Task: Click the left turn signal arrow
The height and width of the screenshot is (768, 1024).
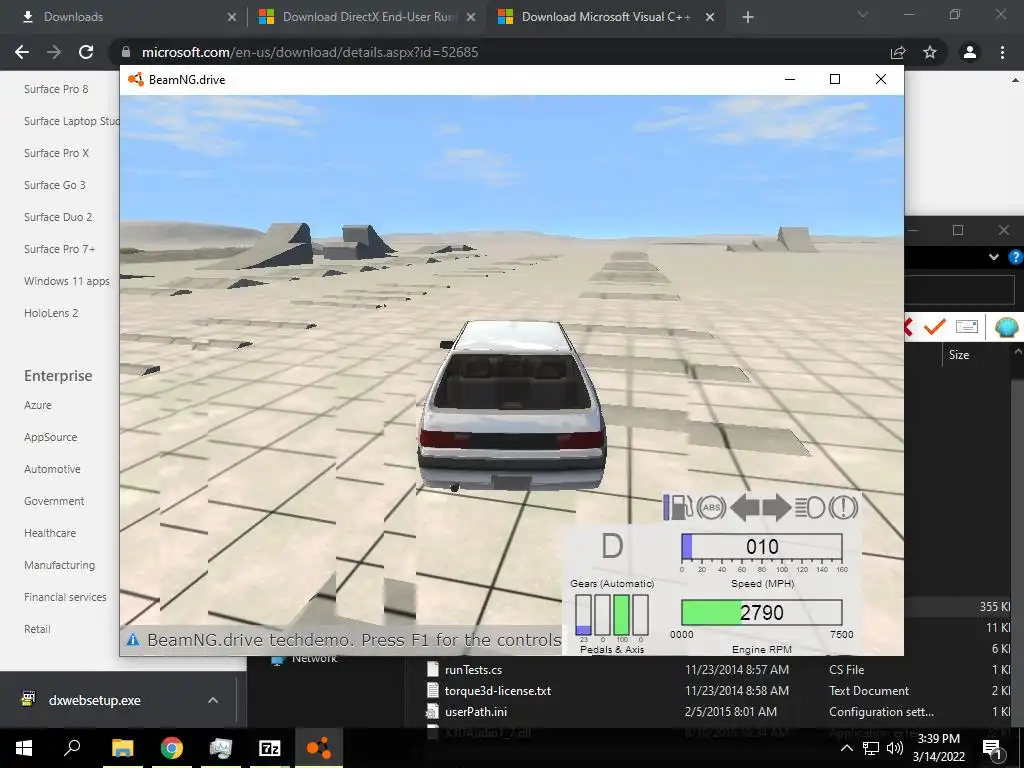Action: pyautogui.click(x=744, y=507)
